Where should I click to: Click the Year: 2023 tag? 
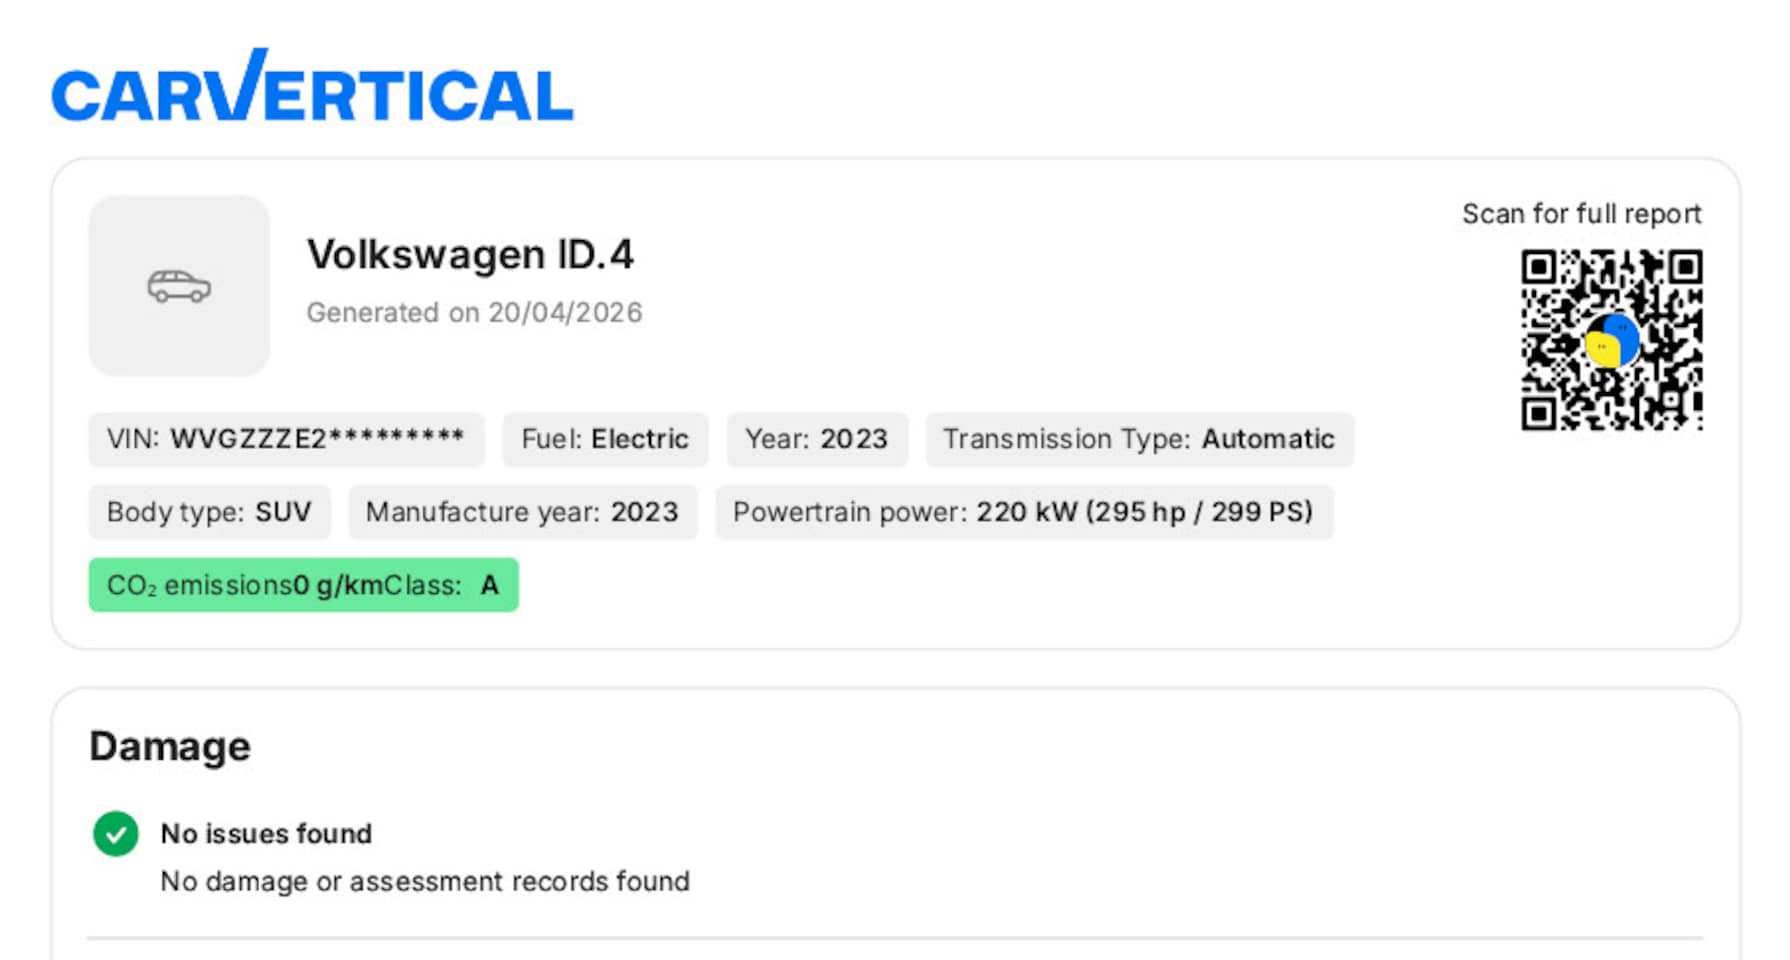coord(816,439)
